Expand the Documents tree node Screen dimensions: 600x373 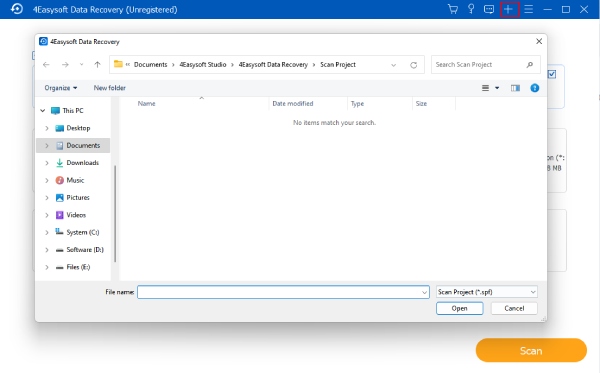tap(47, 145)
